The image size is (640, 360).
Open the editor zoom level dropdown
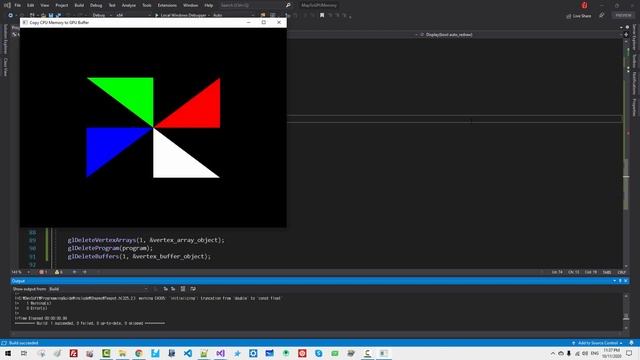tap(20, 272)
